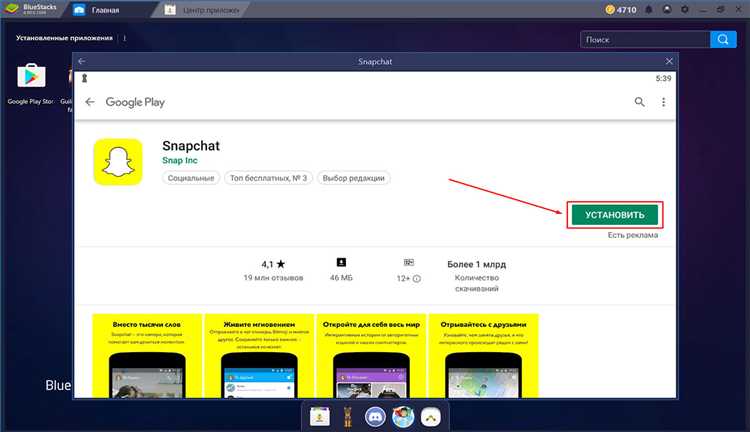Image resolution: width=750 pixels, height=432 pixels.
Task: Open the Установленные приложения options menu
Action: point(124,38)
